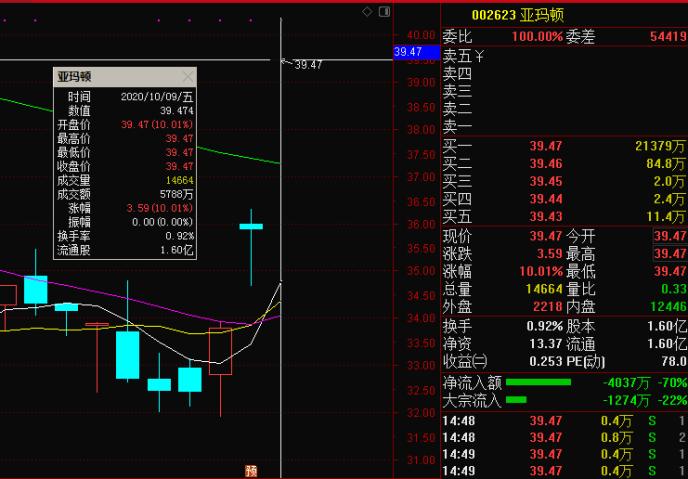This screenshot has height=479, width=688.
Task: Click the diamond icon above the chart
Action: [367, 12]
